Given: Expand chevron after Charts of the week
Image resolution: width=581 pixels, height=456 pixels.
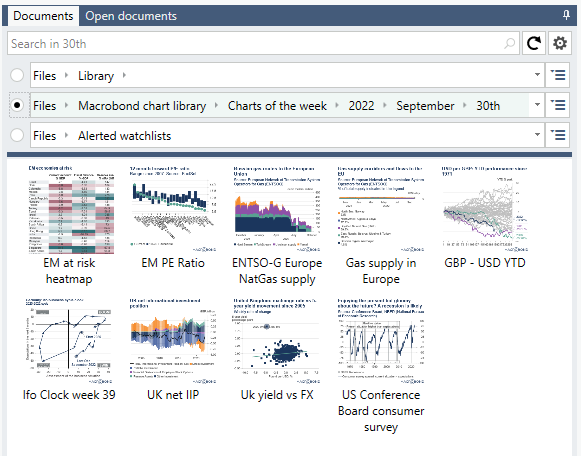Looking at the screenshot, I should pos(337,105).
